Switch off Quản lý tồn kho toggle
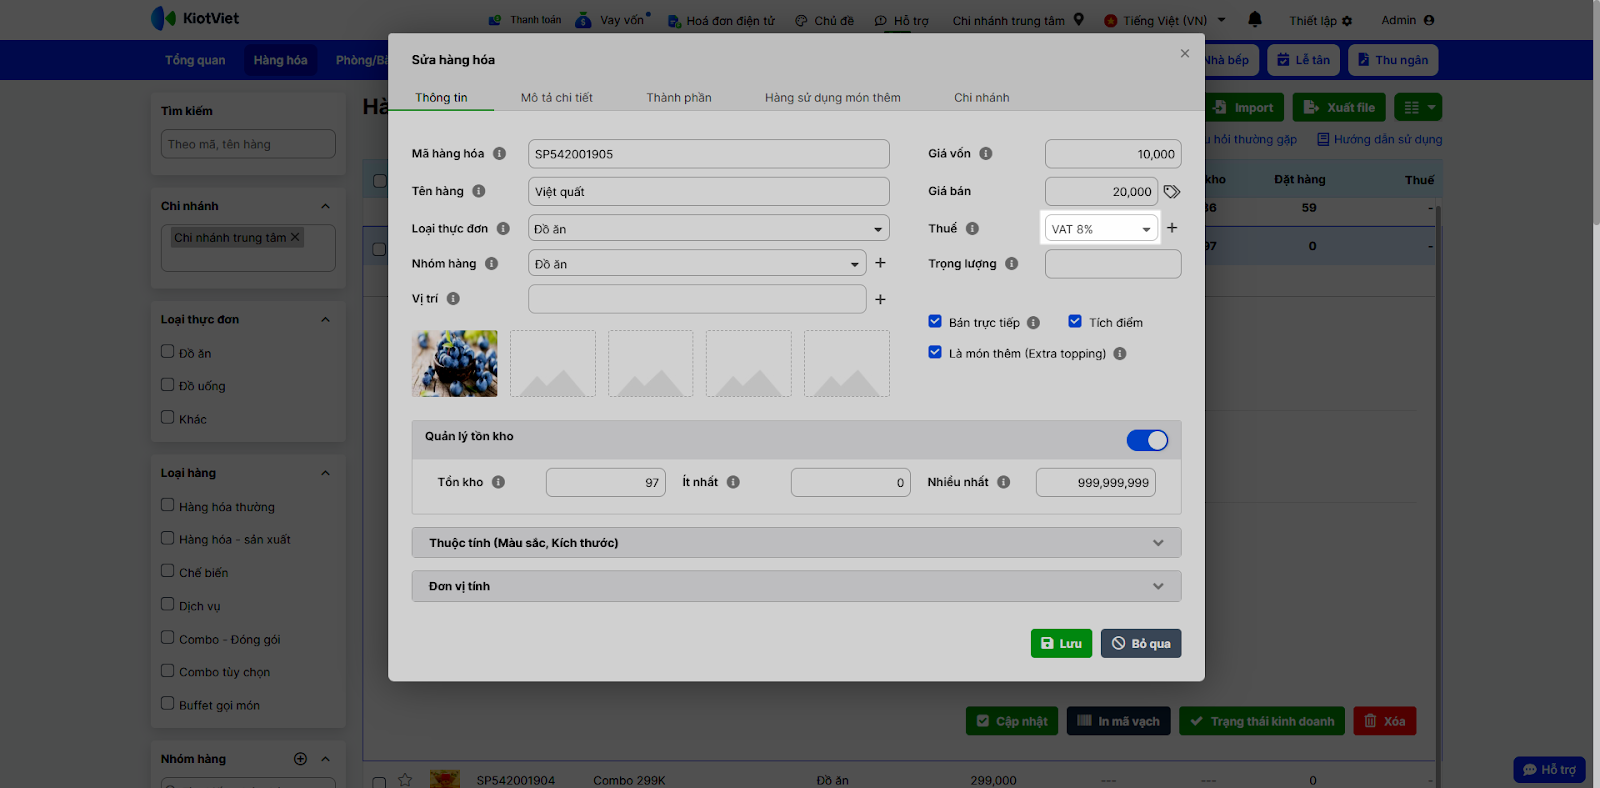 [x=1147, y=440]
